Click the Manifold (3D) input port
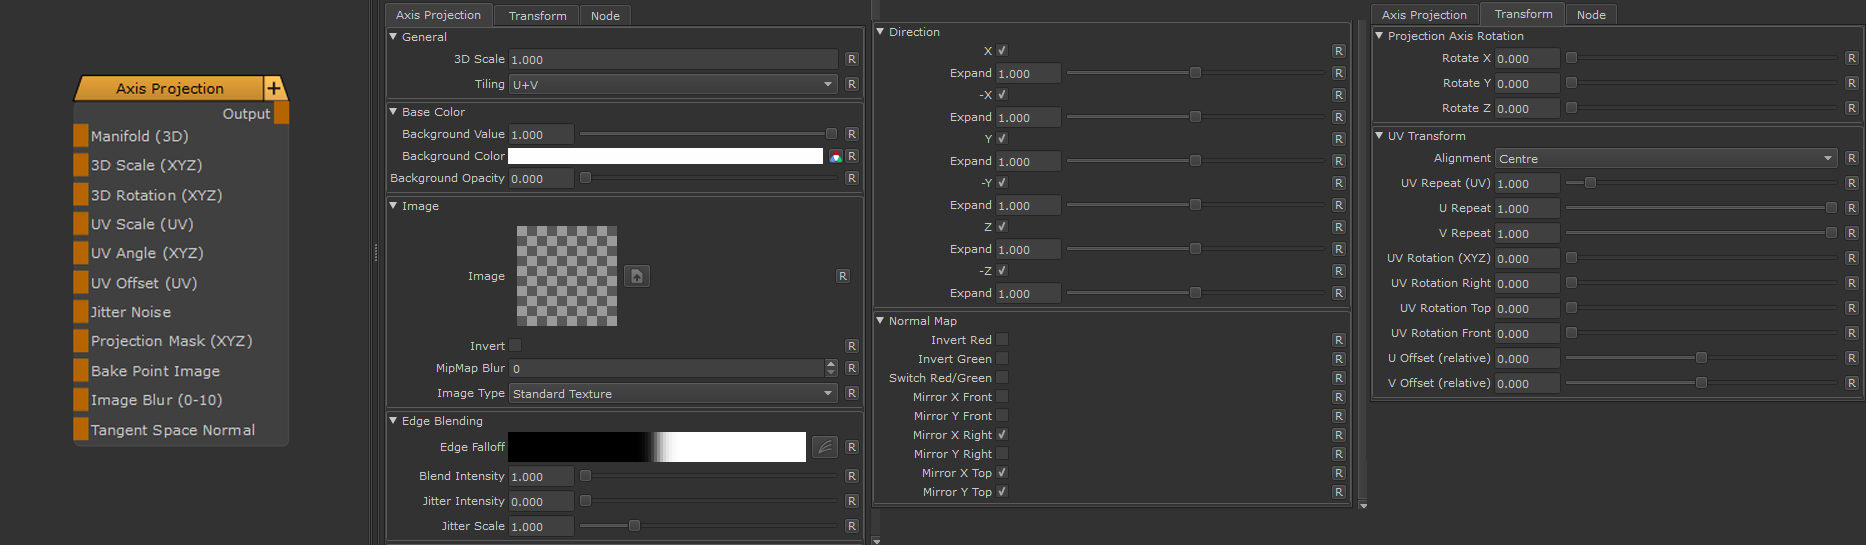 [81, 136]
